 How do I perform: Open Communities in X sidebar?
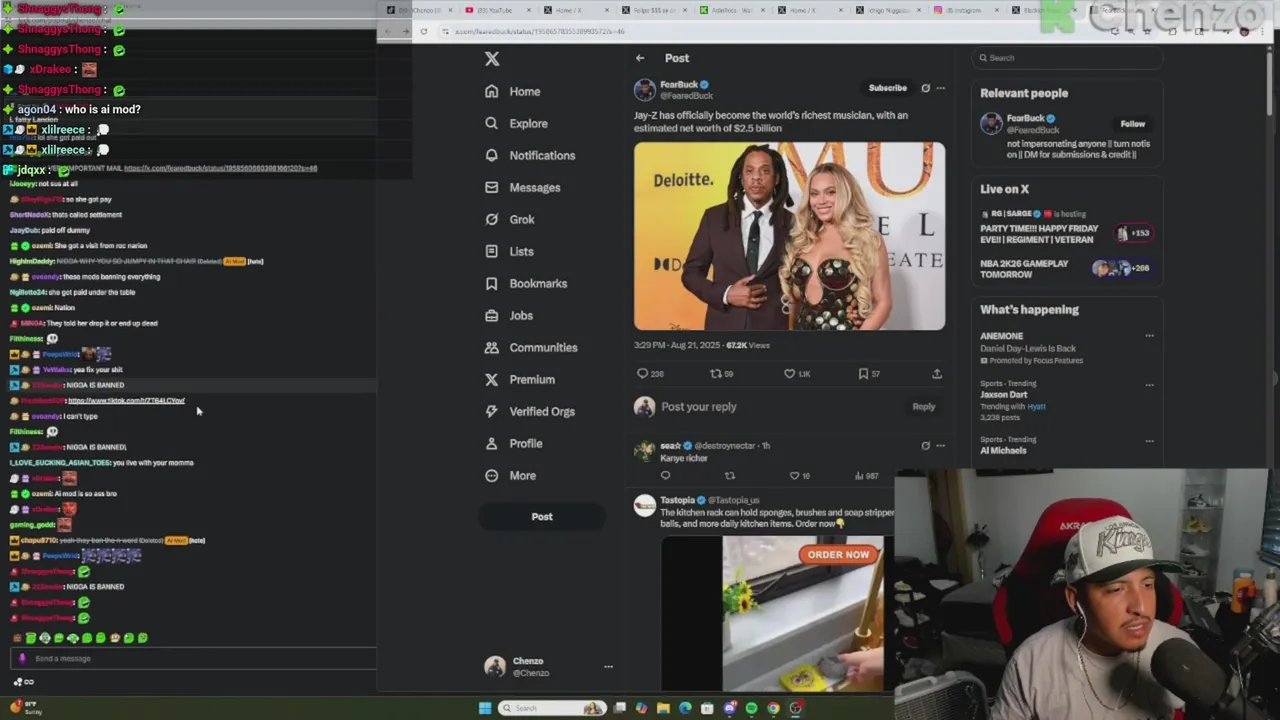coord(531,347)
